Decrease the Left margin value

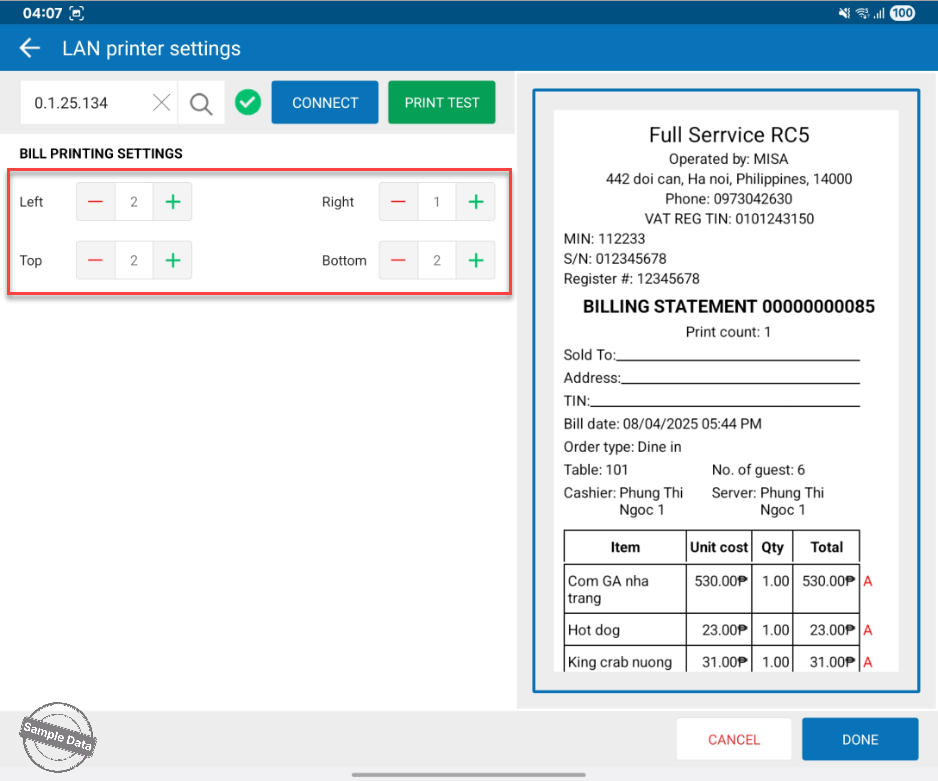click(x=96, y=202)
